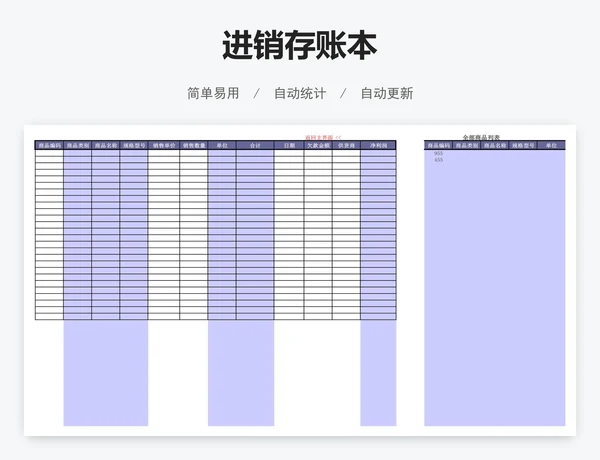Select the 销售数量 column header
Image resolution: width=600 pixels, height=460 pixels.
pyautogui.click(x=194, y=145)
